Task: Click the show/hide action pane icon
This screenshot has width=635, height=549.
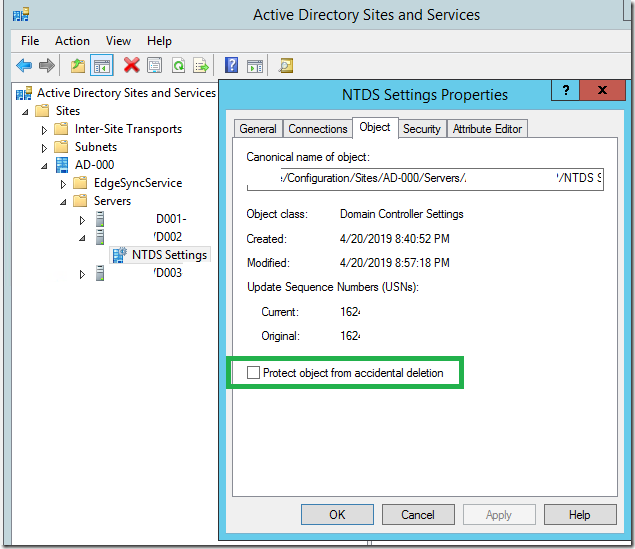Action: pyautogui.click(x=255, y=66)
